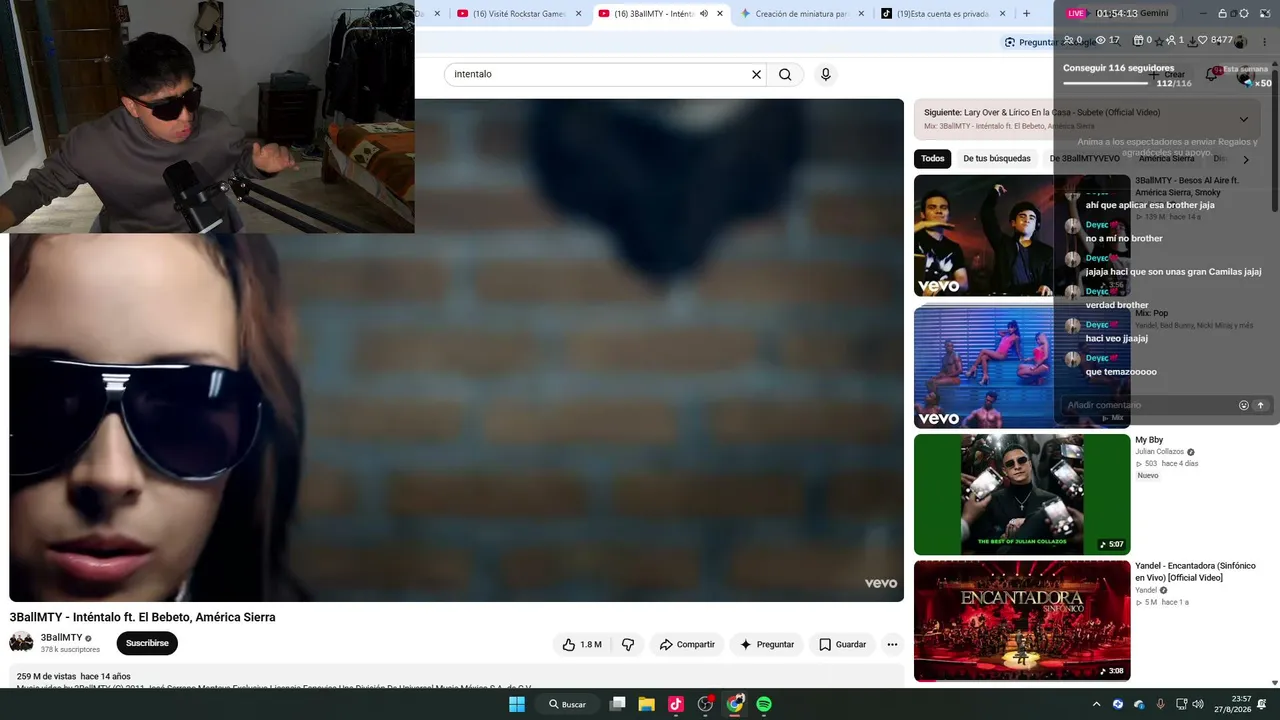Screen dimensions: 1280x720
Task: Like the video with 1.8 M likes
Action: [581, 645]
